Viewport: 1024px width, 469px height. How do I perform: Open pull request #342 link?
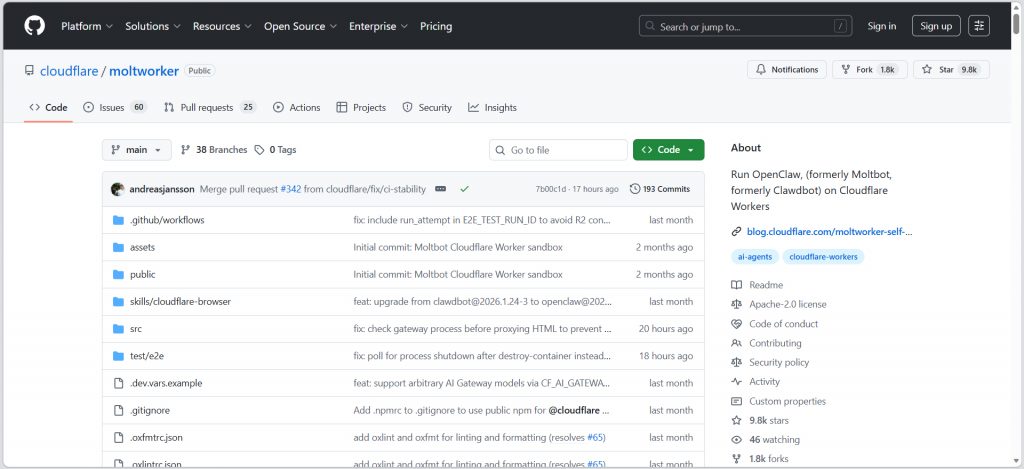pyautogui.click(x=291, y=189)
